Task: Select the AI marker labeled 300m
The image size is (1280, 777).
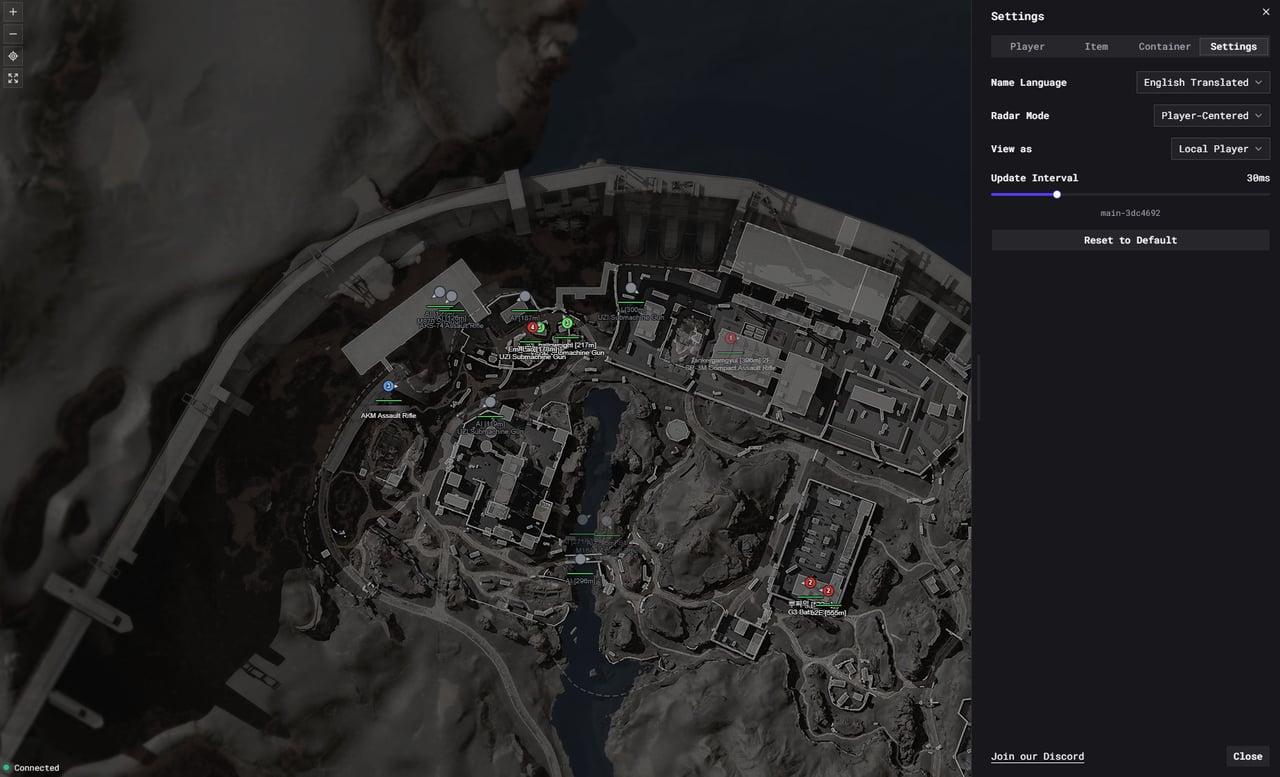Action: (631, 289)
